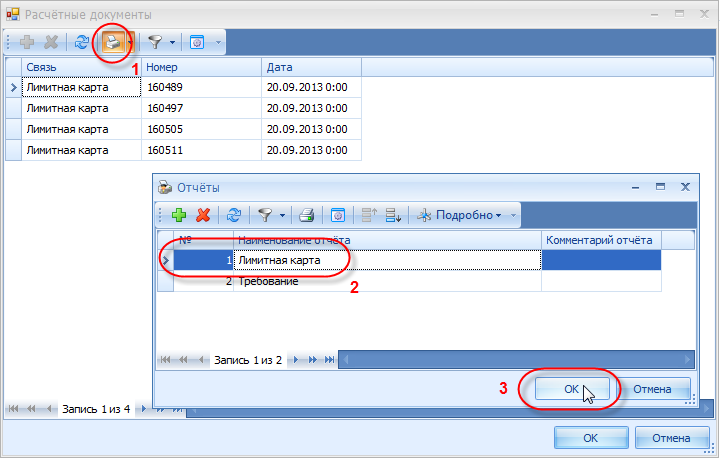The height and width of the screenshot is (459, 720).
Task: Go to next record in Отчёты navigator
Action: pos(296,360)
